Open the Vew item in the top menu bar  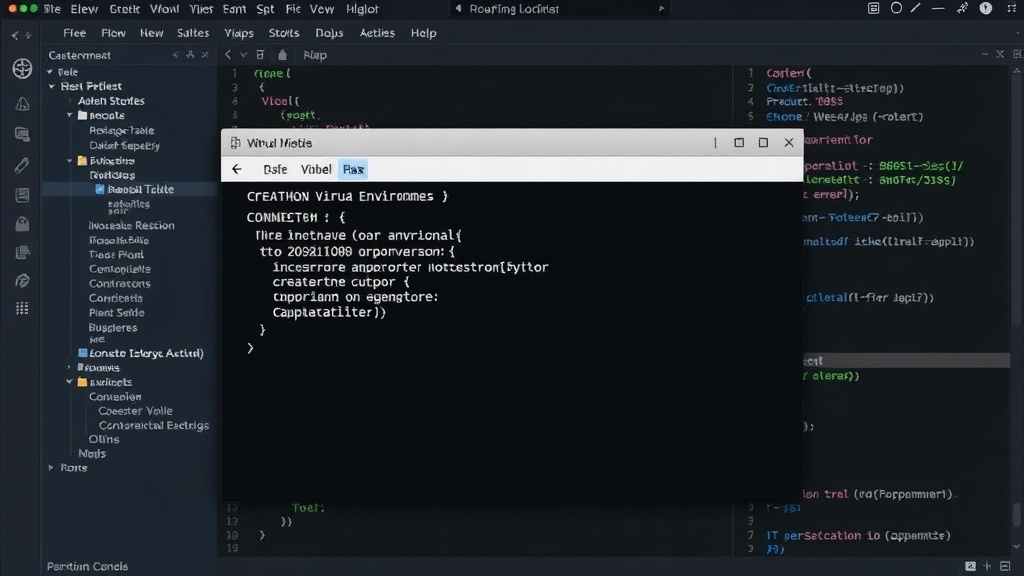pos(322,9)
